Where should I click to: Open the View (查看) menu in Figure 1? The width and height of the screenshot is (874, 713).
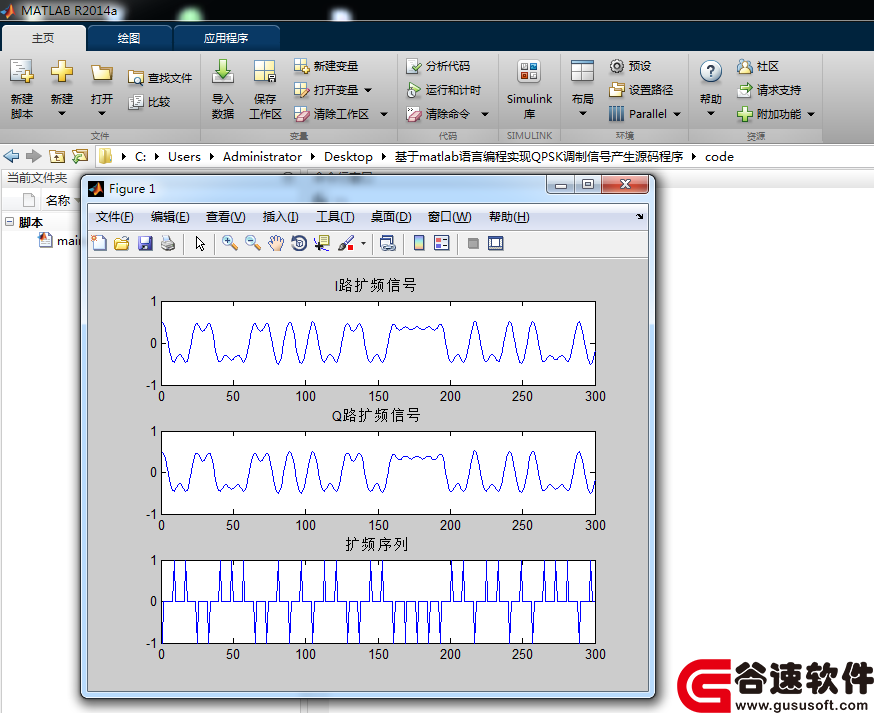(x=225, y=217)
